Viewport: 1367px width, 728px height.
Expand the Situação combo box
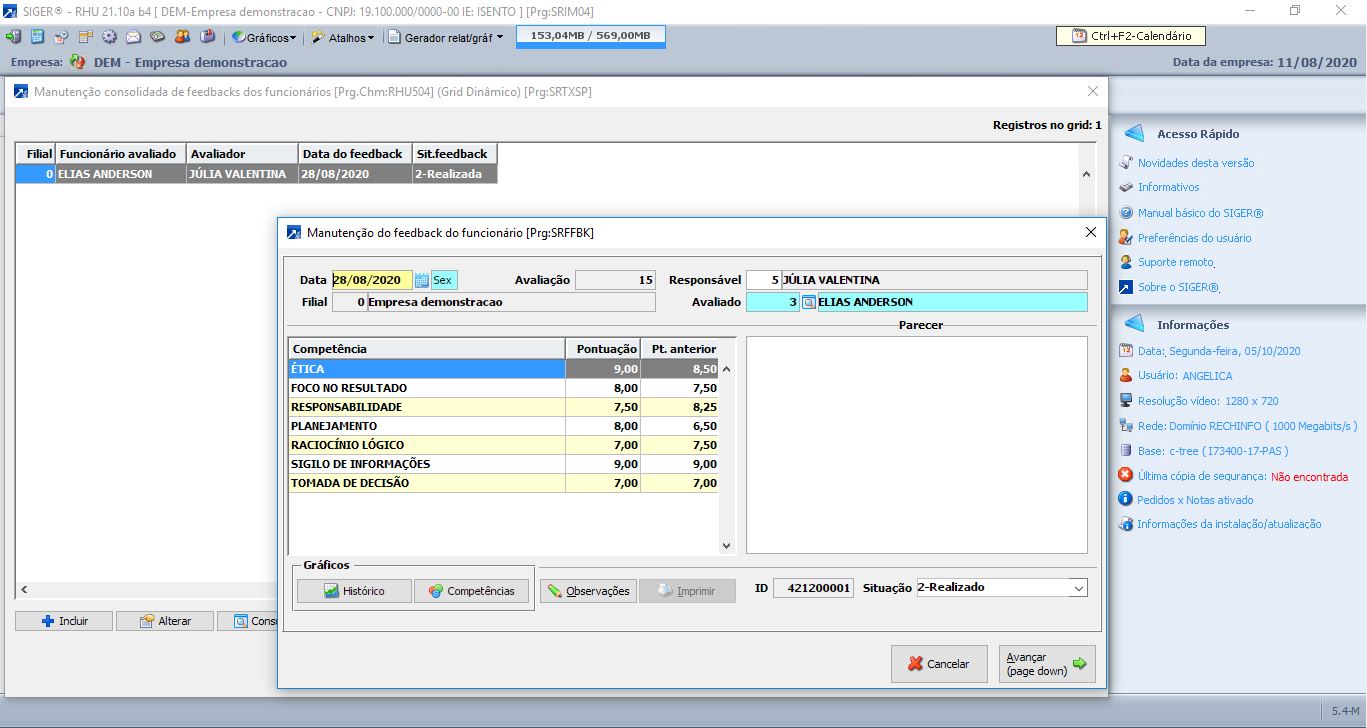[1078, 588]
